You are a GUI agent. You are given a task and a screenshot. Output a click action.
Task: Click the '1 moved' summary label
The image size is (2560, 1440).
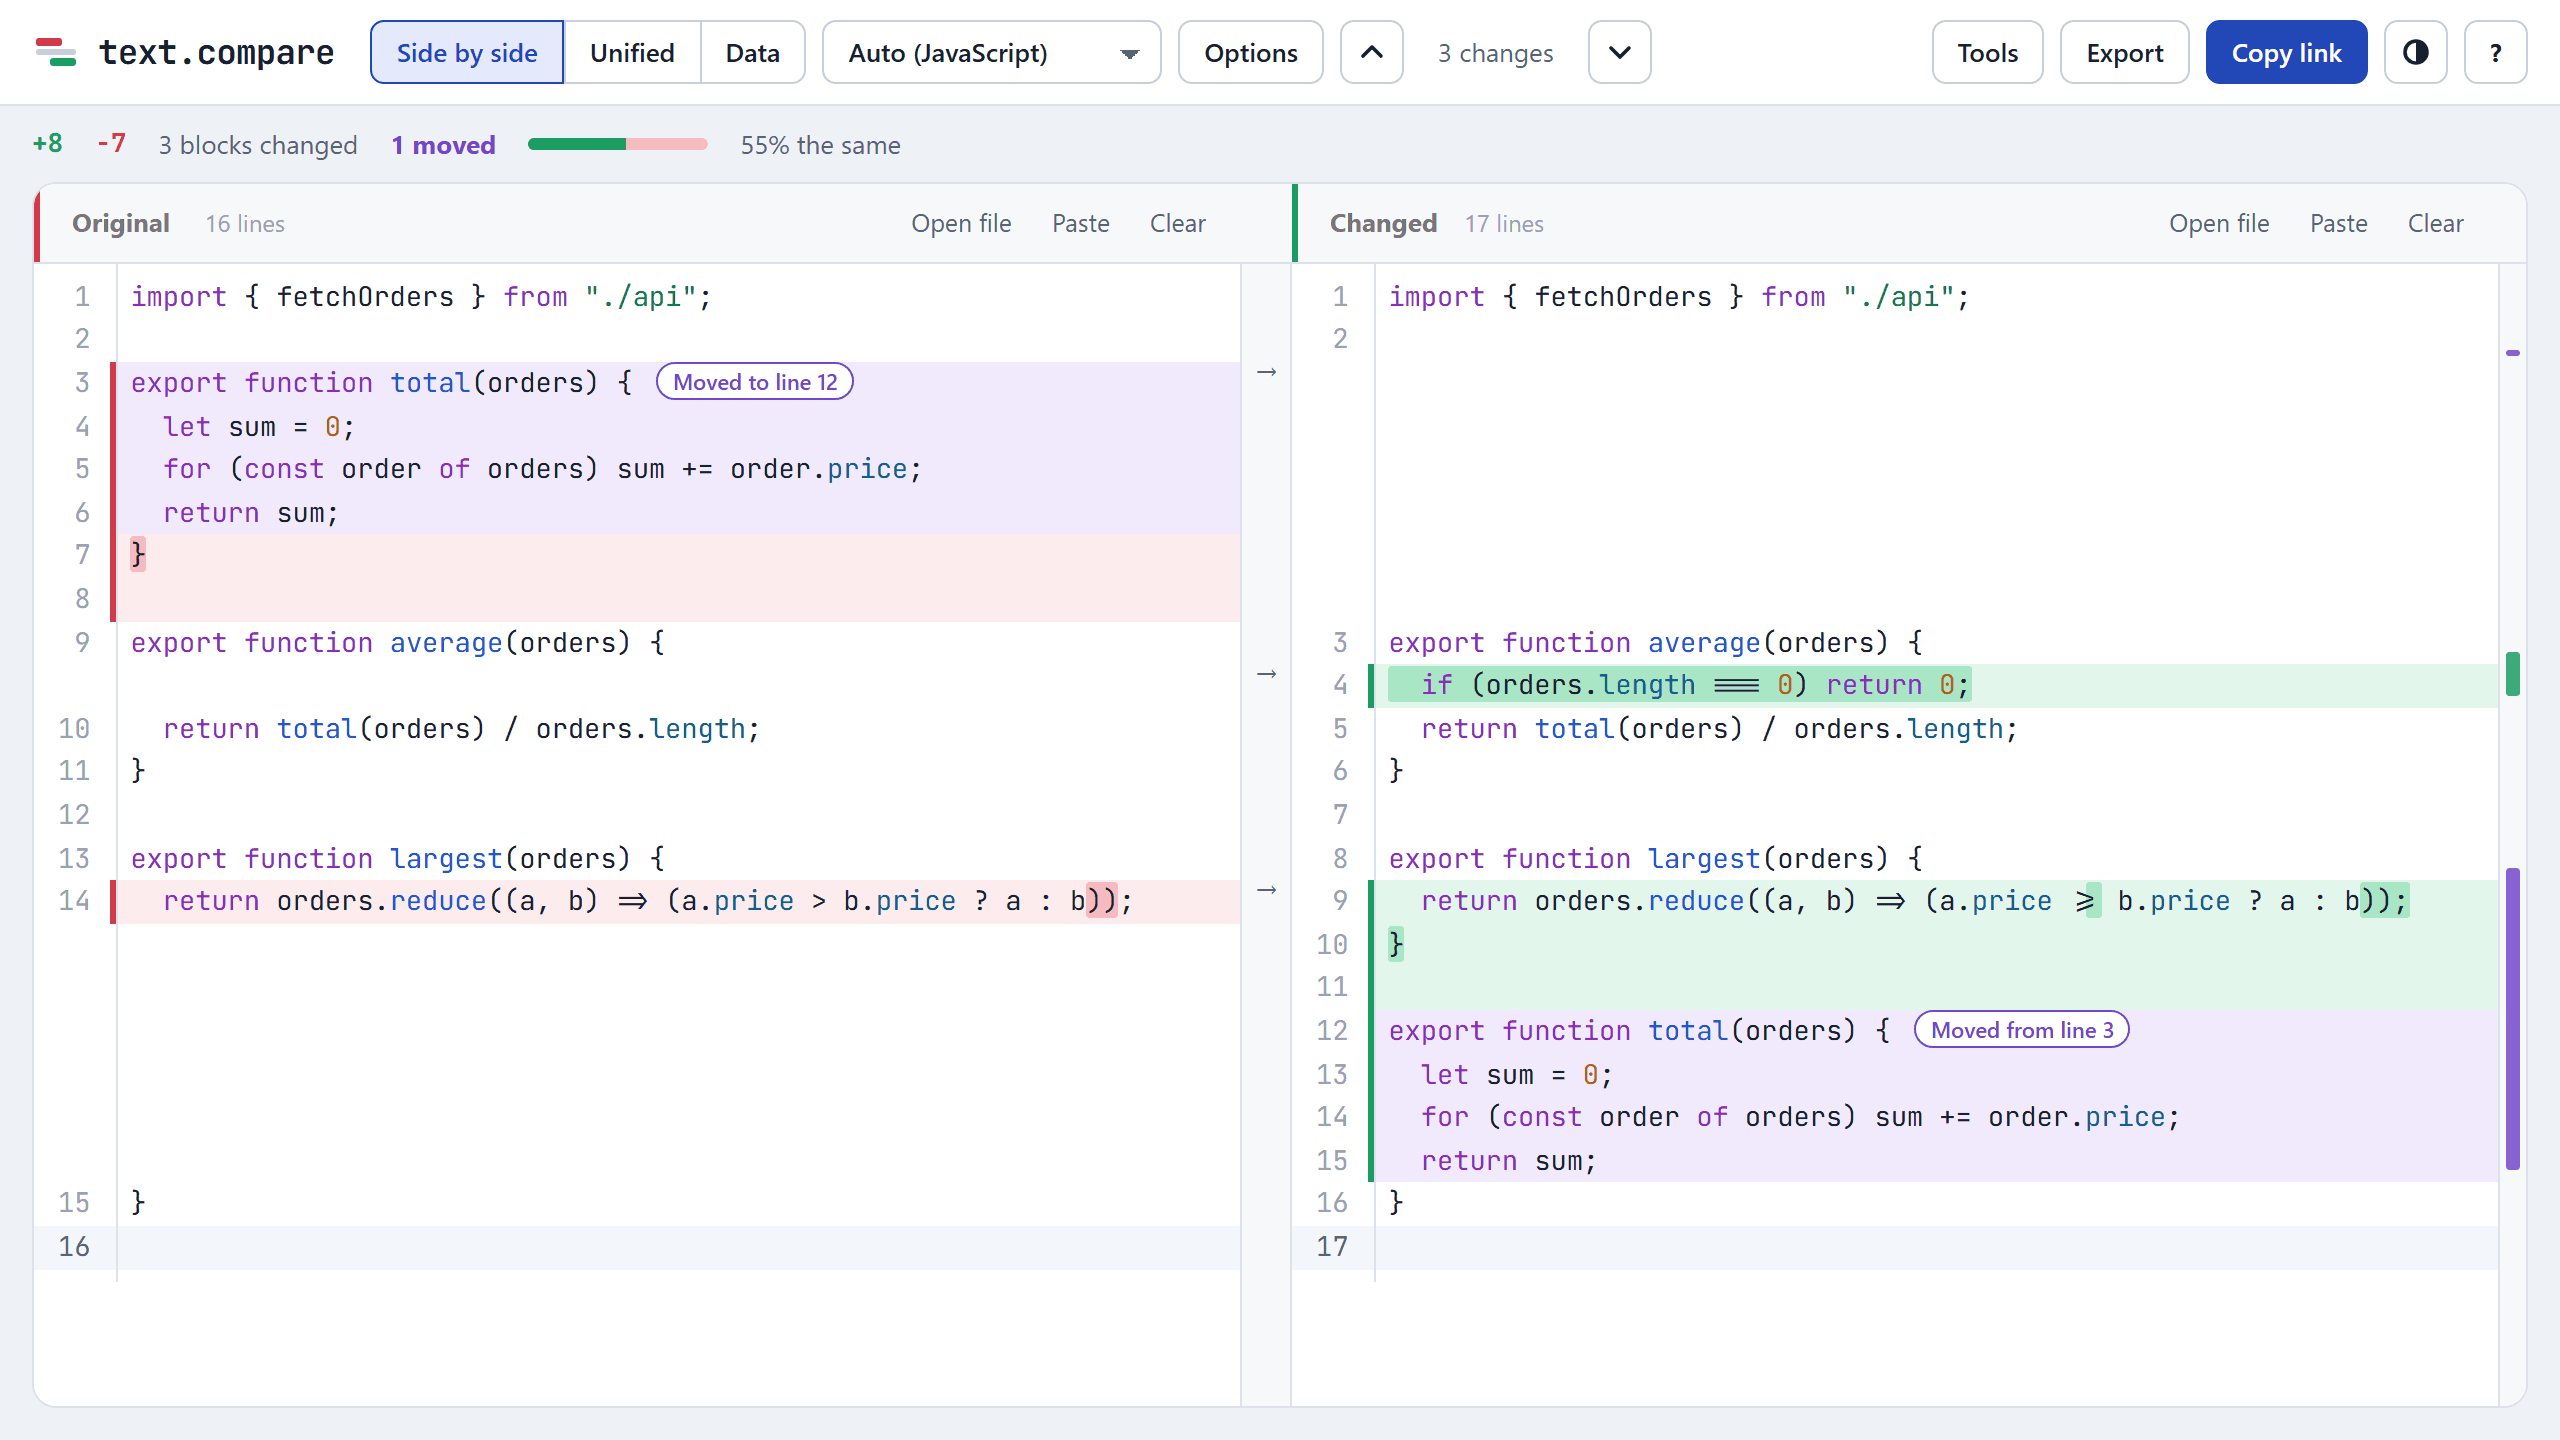443,145
